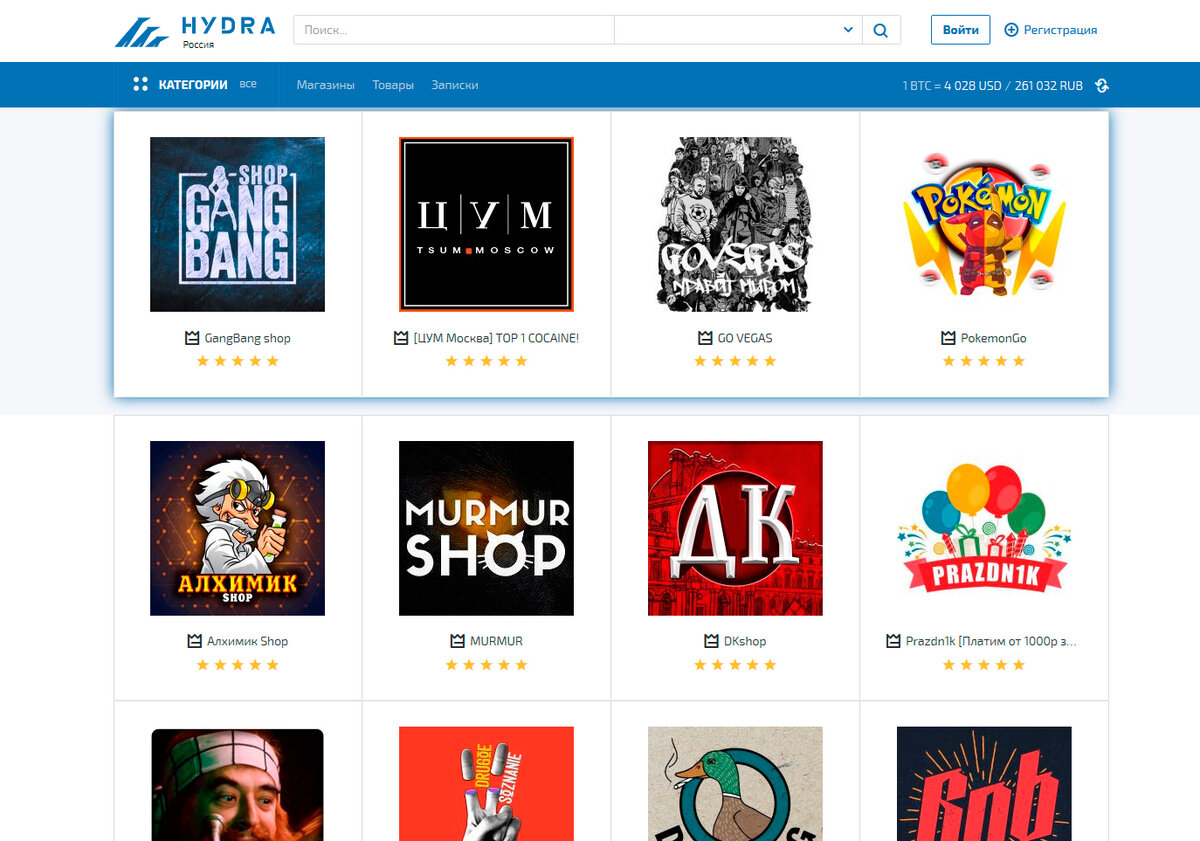Viewport: 1200px width, 841px height.
Task: Click the MURMUR SHOP black logo image
Action: tap(486, 528)
